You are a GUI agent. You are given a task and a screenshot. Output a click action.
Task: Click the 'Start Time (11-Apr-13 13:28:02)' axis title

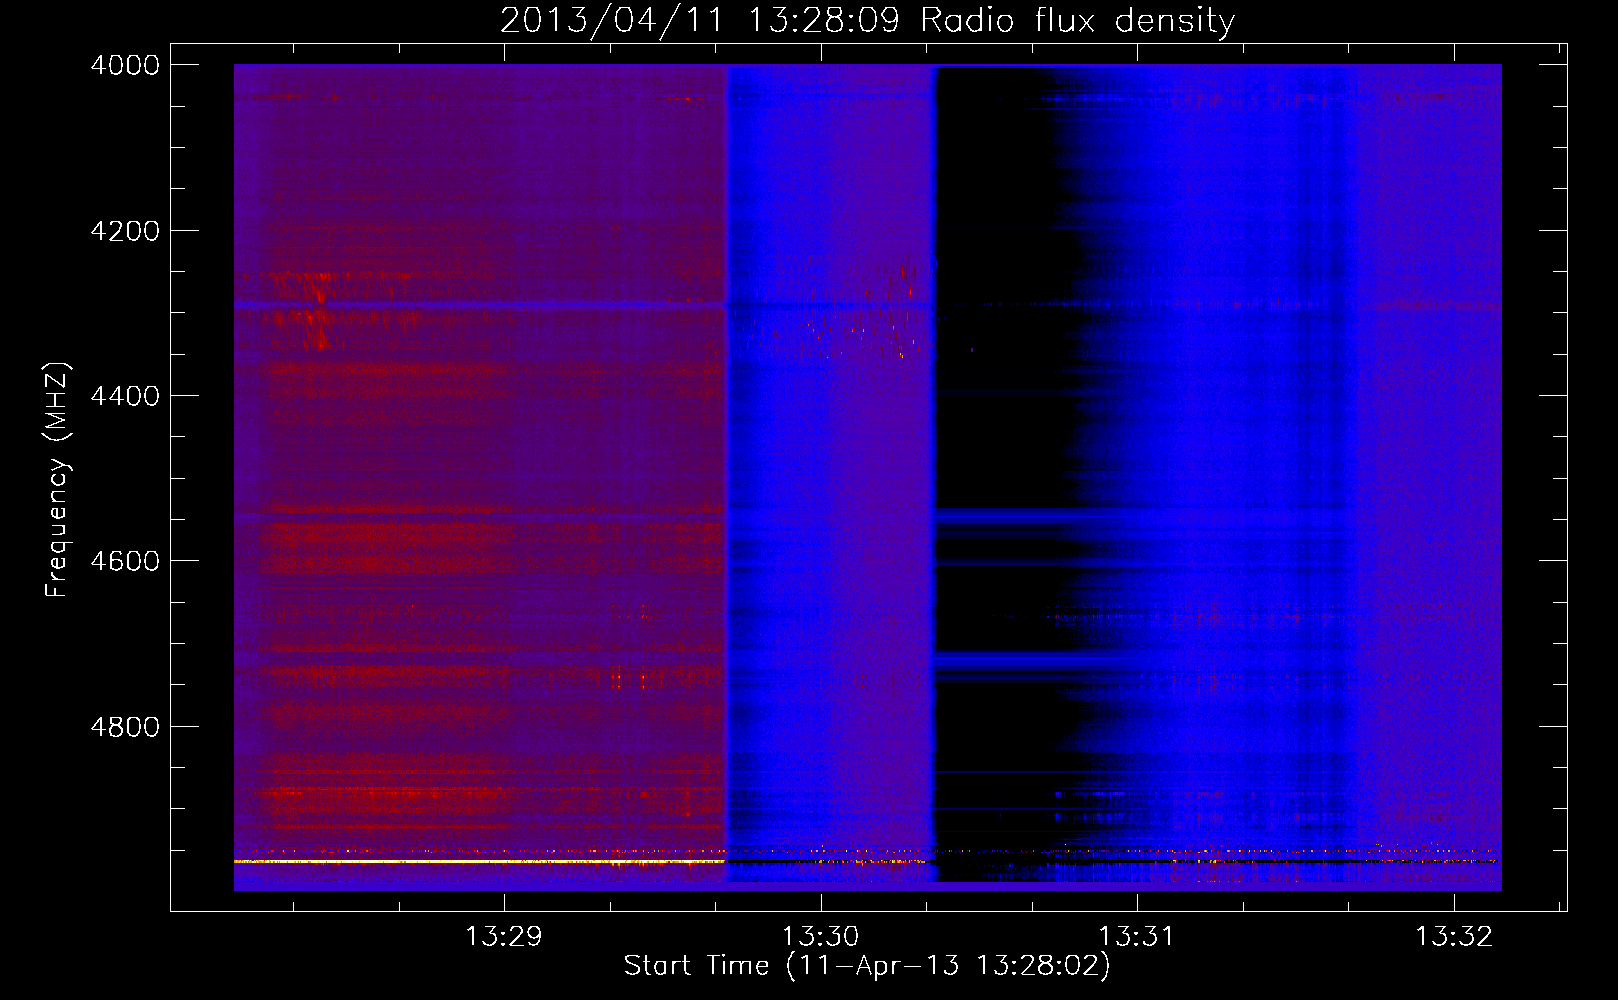(x=867, y=966)
